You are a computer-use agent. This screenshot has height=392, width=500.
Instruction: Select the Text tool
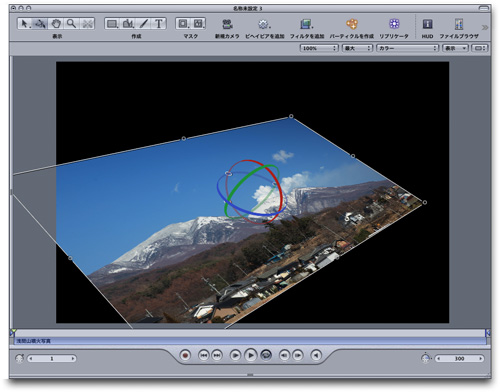[159, 24]
